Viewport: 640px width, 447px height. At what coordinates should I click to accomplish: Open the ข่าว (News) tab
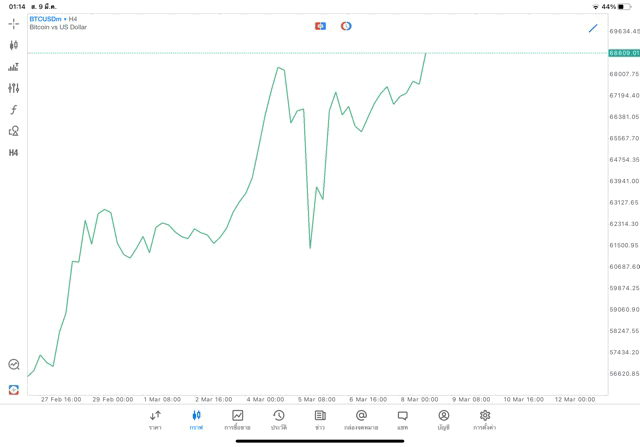pyautogui.click(x=320, y=420)
